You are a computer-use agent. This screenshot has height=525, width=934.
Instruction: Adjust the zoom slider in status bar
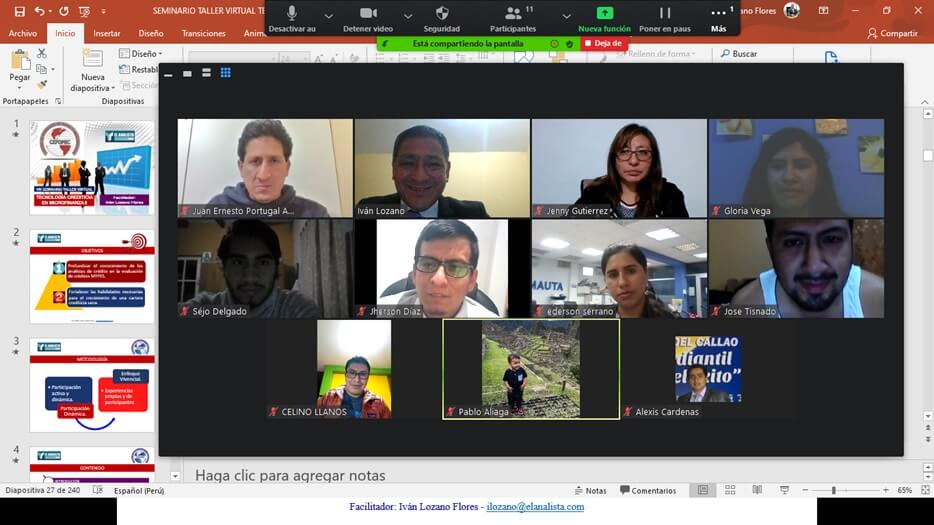click(x=833, y=491)
